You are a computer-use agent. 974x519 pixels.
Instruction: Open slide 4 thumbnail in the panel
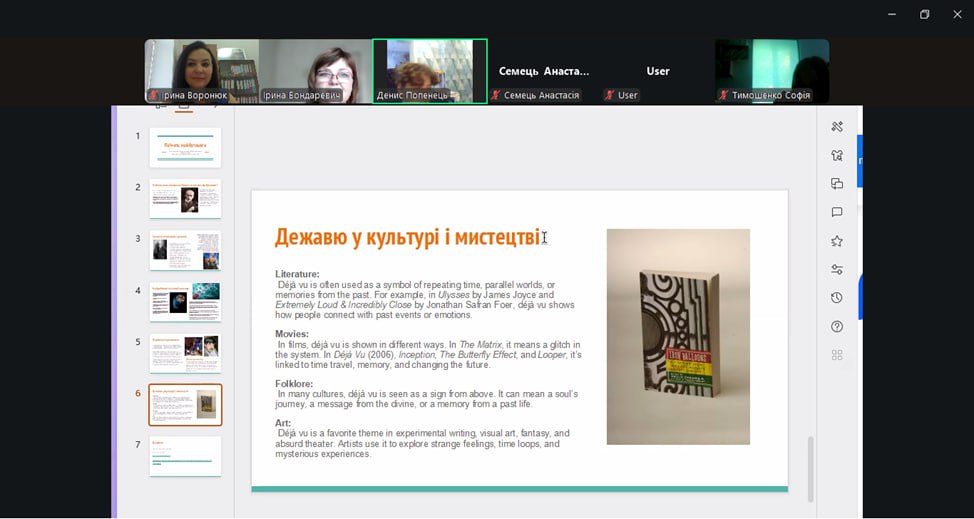click(185, 302)
